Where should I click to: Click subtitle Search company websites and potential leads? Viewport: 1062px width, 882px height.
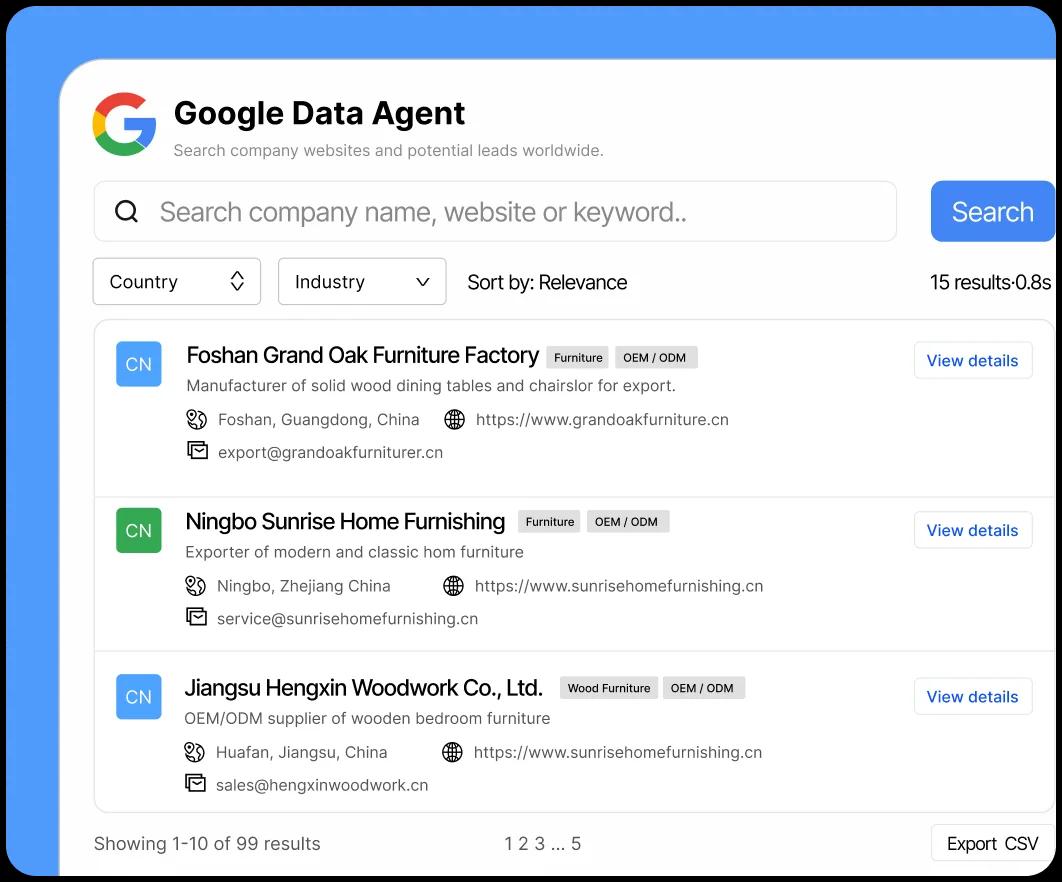point(388,150)
